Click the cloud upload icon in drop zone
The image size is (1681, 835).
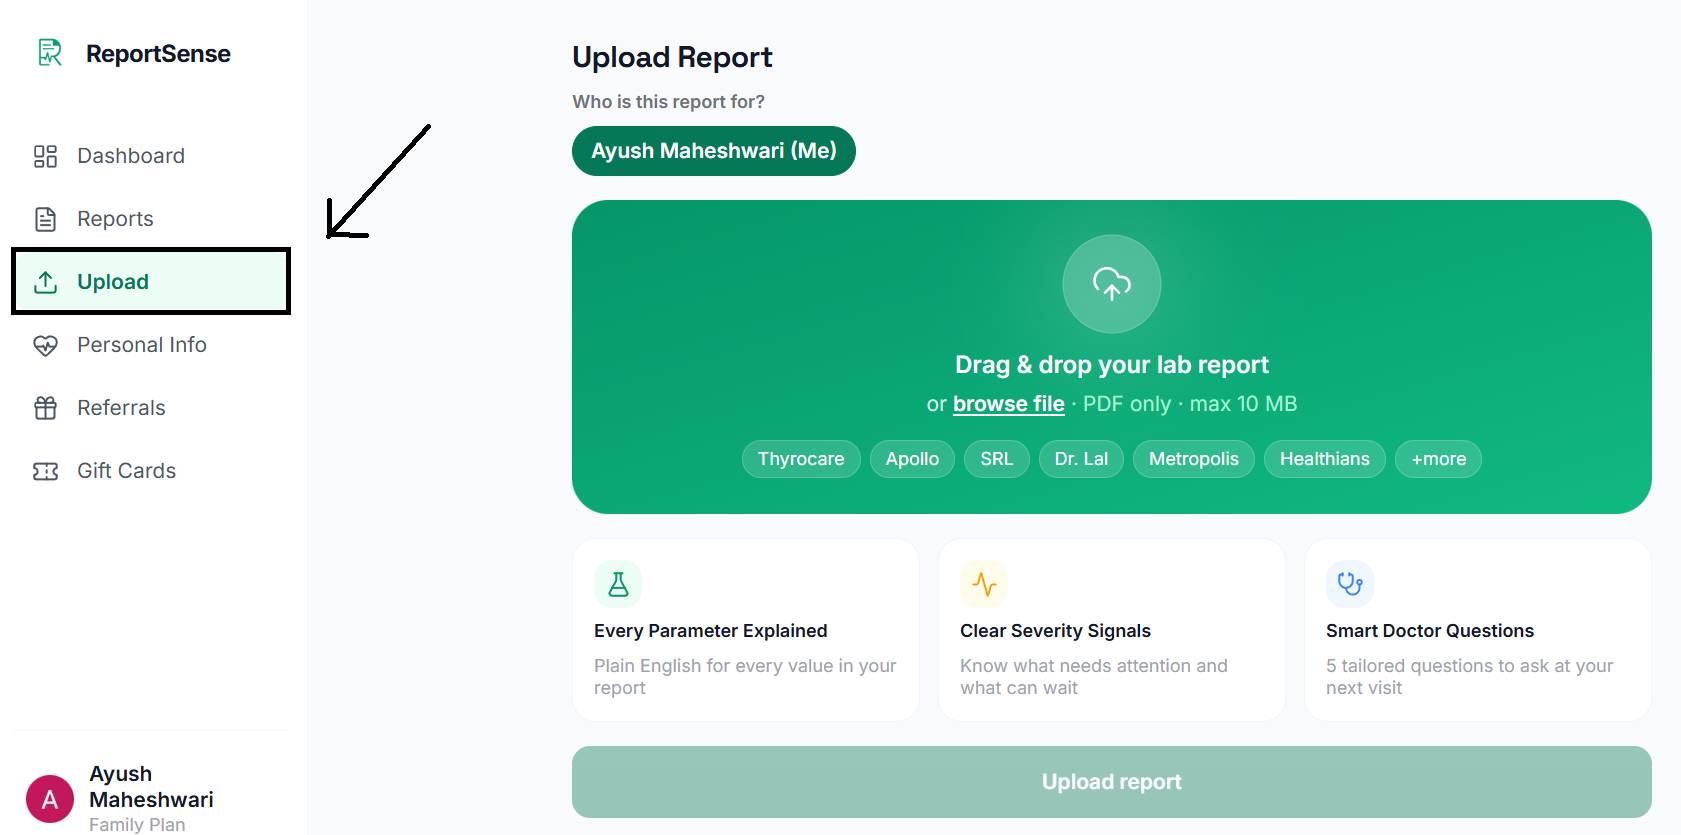coord(1111,284)
